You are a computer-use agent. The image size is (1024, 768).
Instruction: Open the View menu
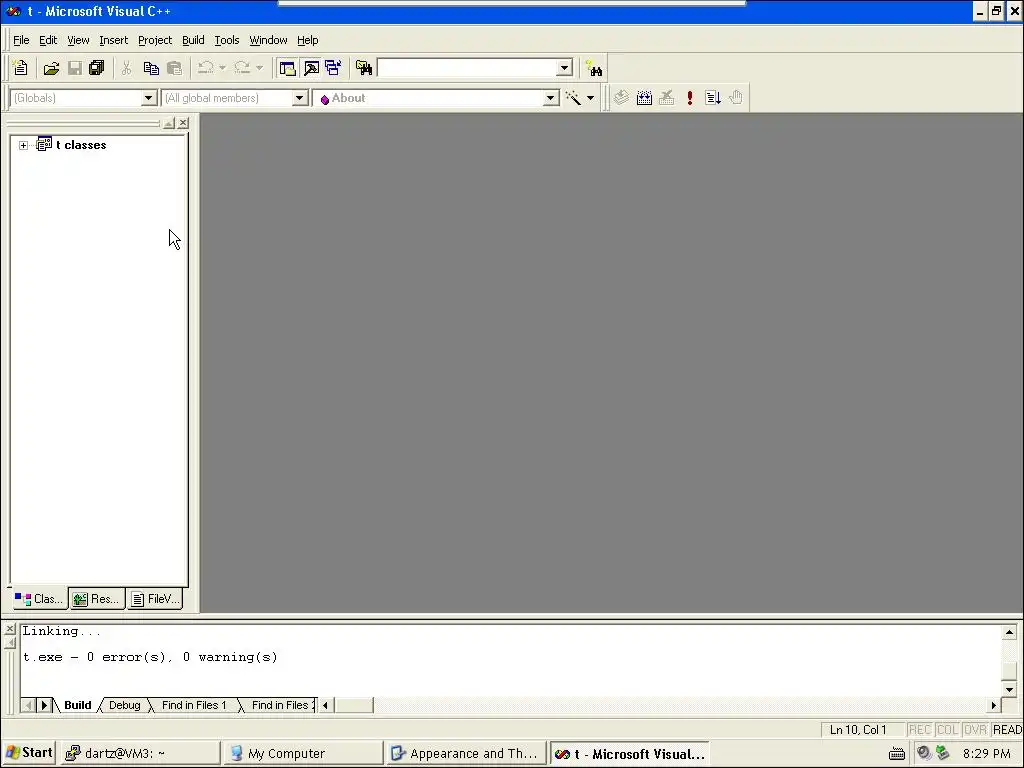[x=78, y=40]
